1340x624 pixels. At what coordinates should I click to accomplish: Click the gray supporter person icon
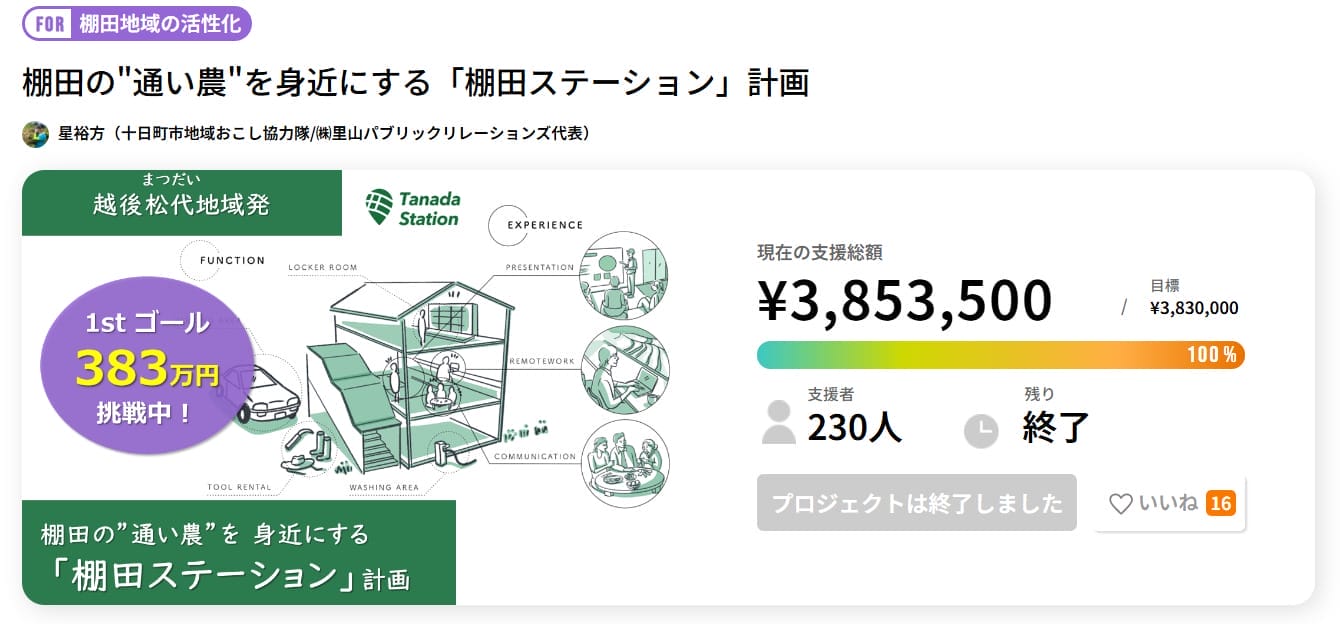(x=778, y=422)
